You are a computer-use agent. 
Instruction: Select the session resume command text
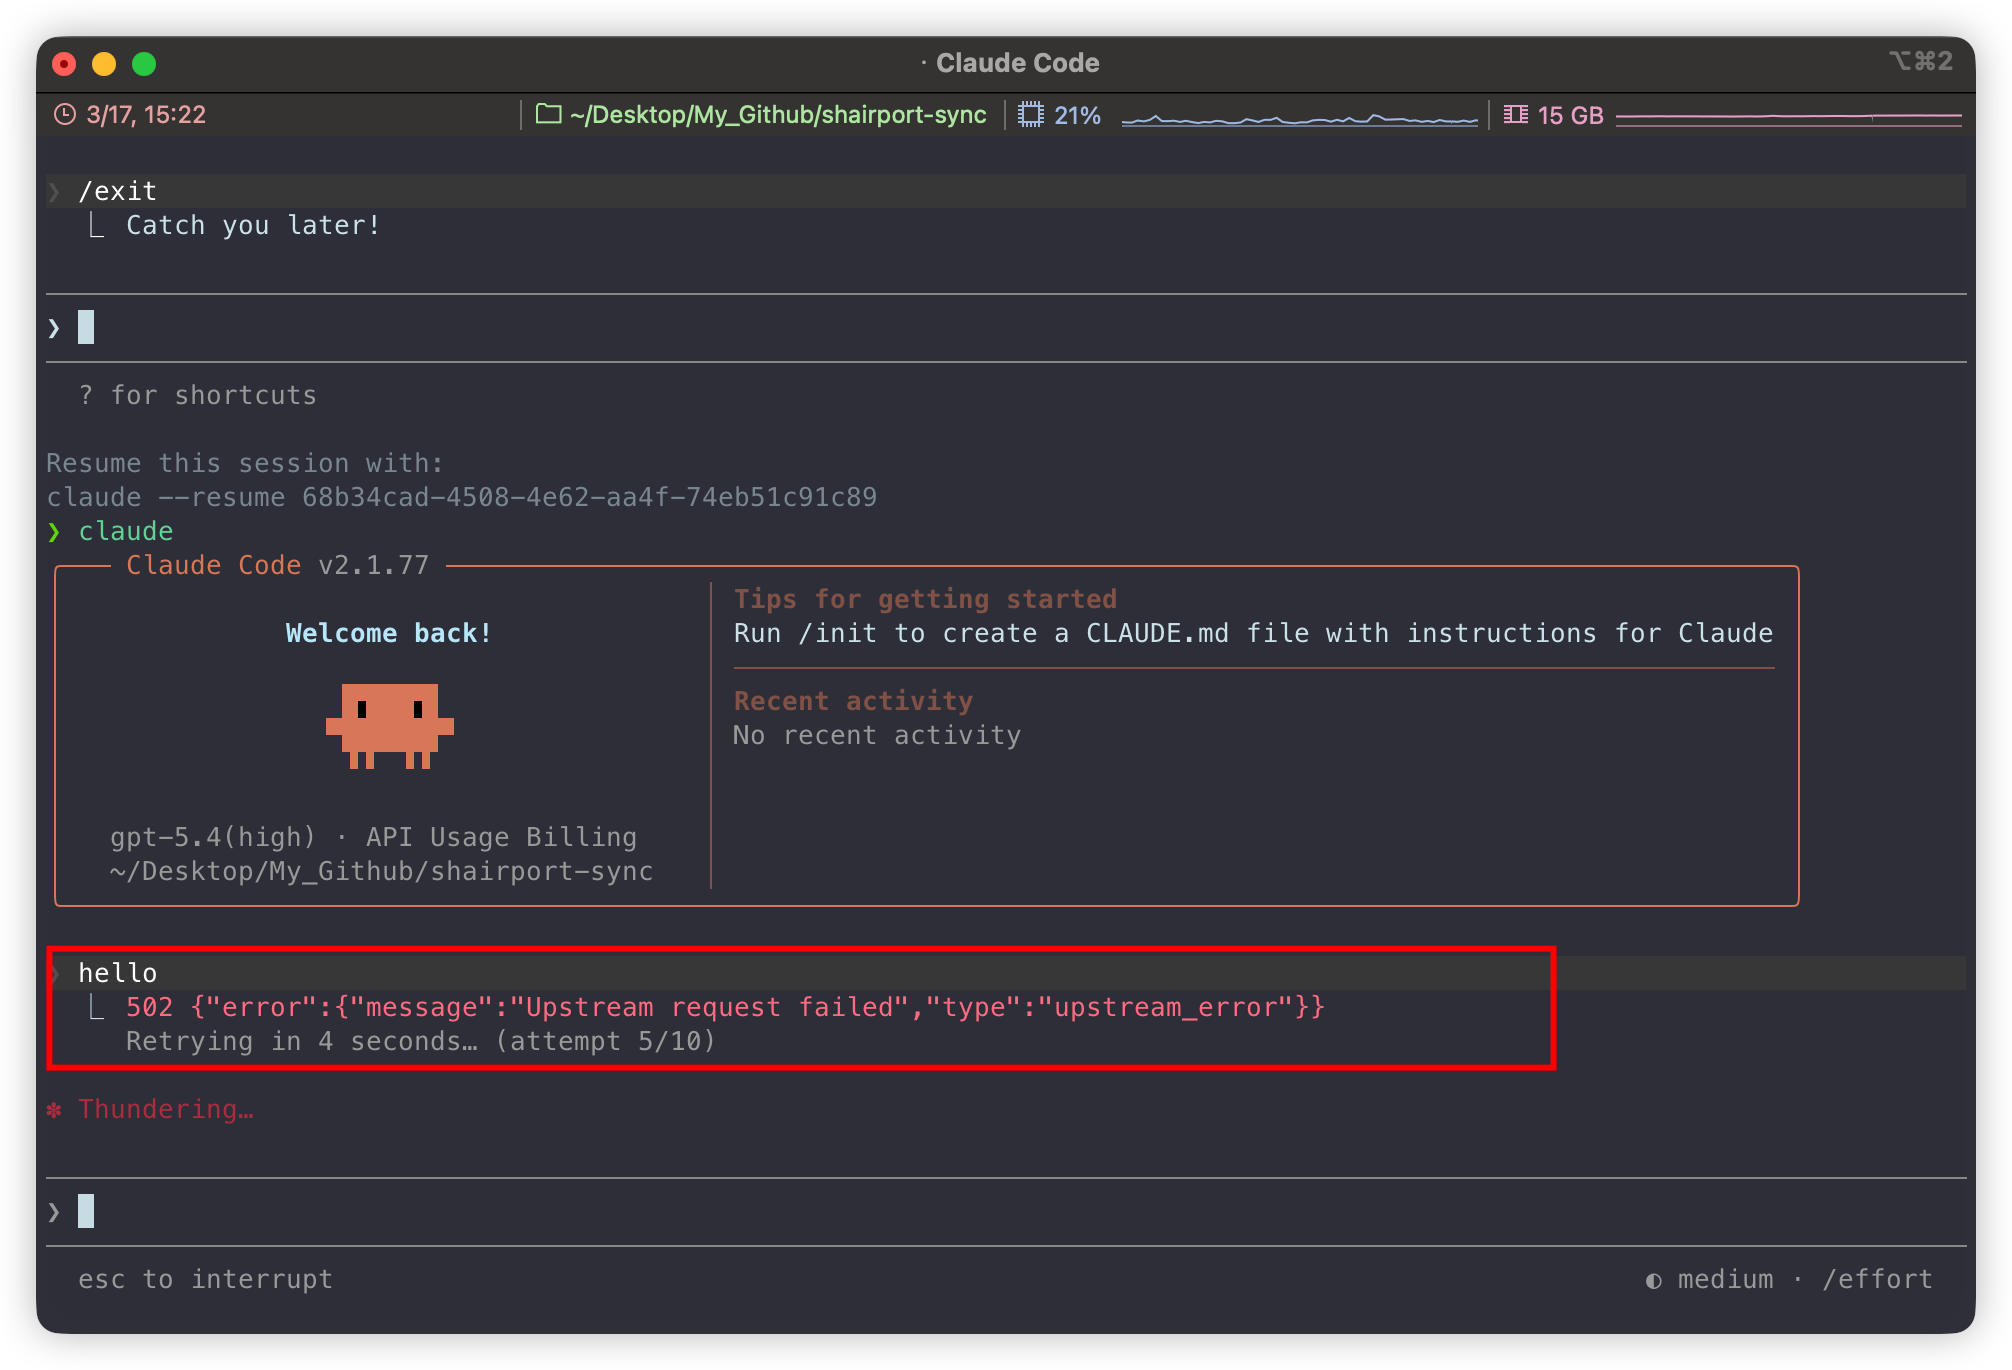click(462, 498)
